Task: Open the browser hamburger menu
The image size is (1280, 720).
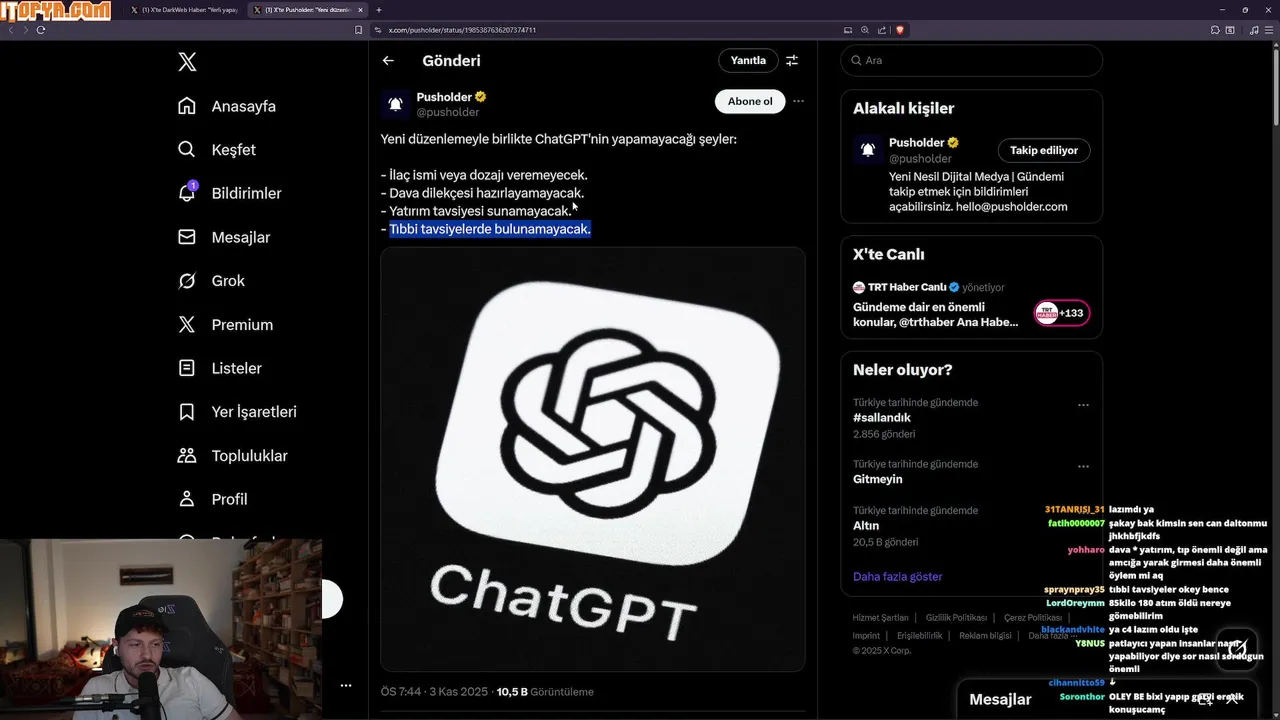Action: [1270, 30]
